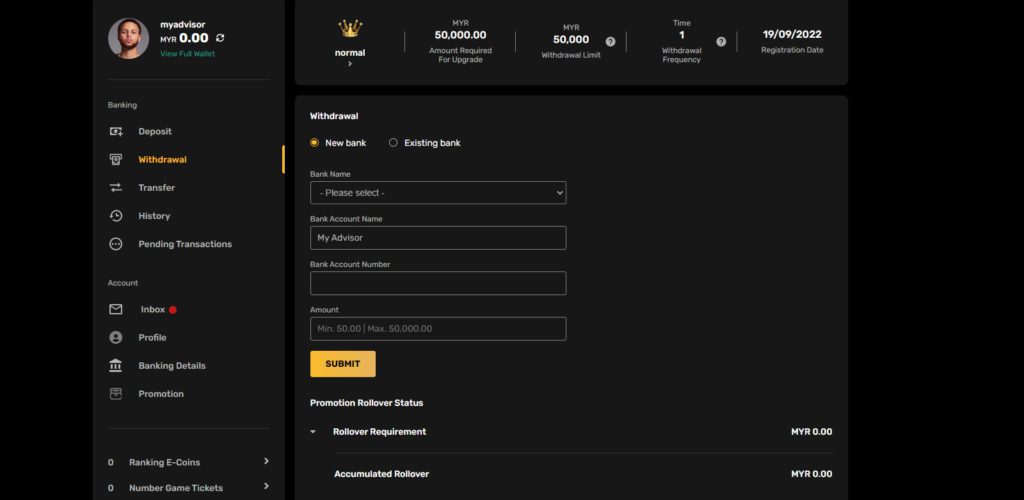1024x500 pixels.
Task: Click the red Inbox notification dot
Action: (173, 310)
